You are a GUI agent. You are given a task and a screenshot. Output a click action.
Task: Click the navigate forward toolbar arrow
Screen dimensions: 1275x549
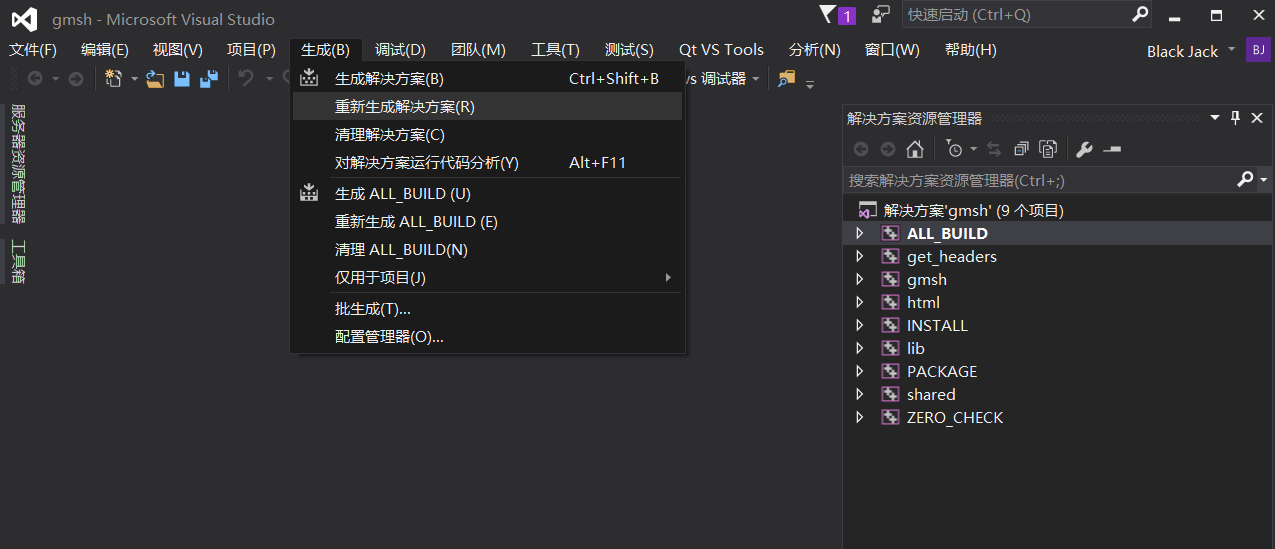76,78
